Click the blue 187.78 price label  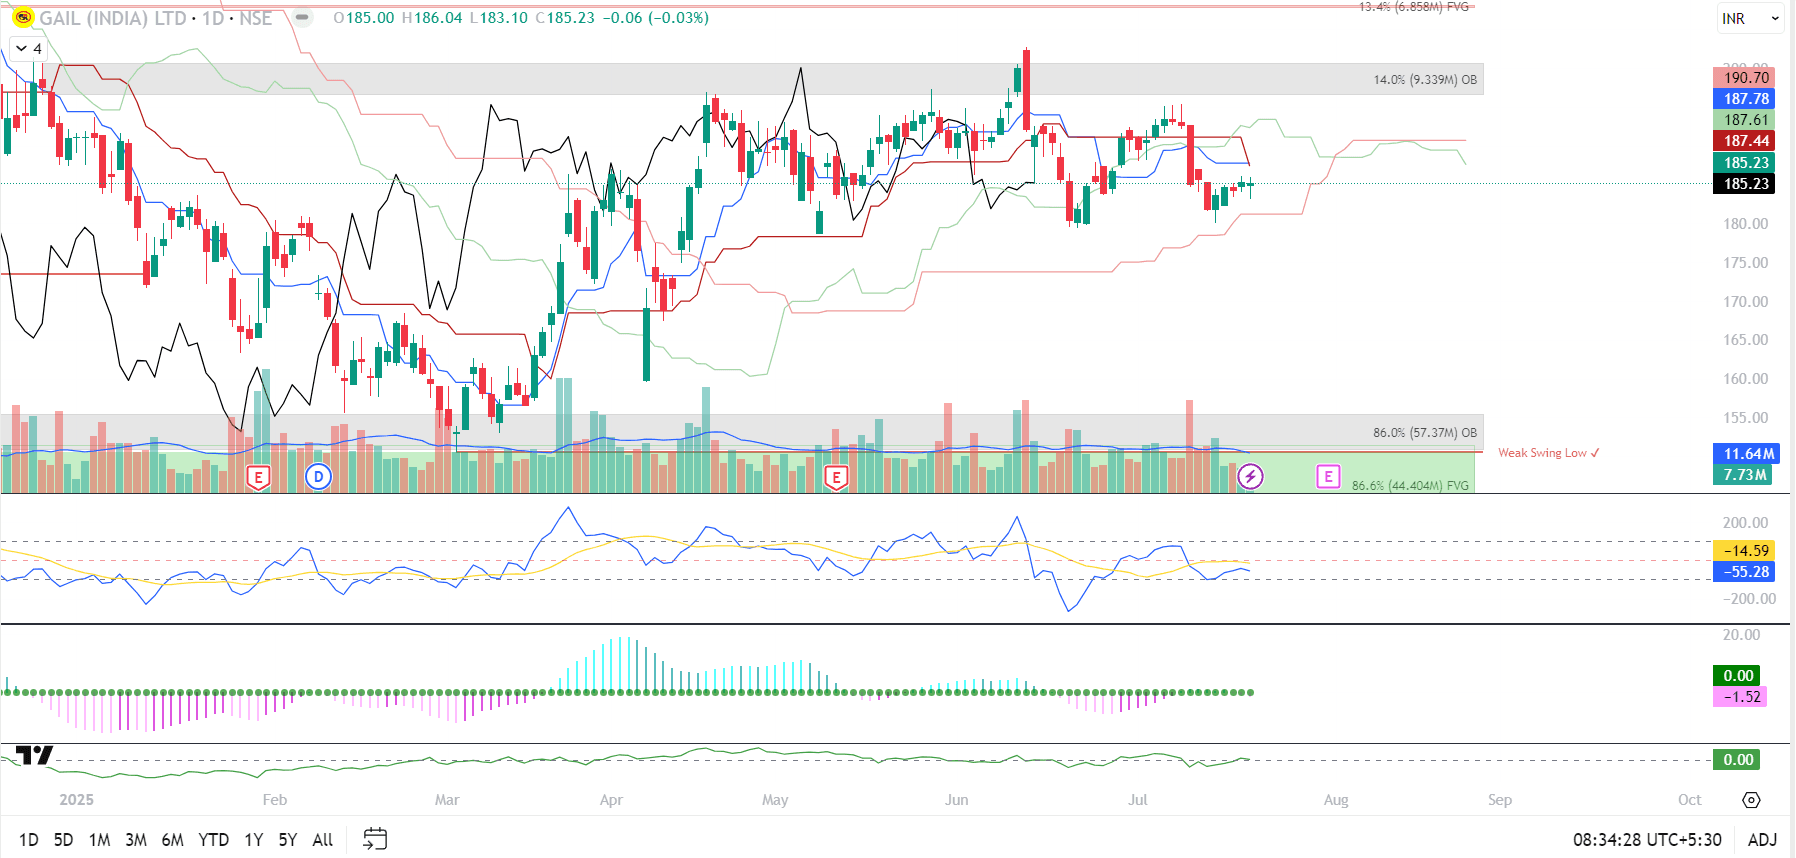click(1745, 98)
